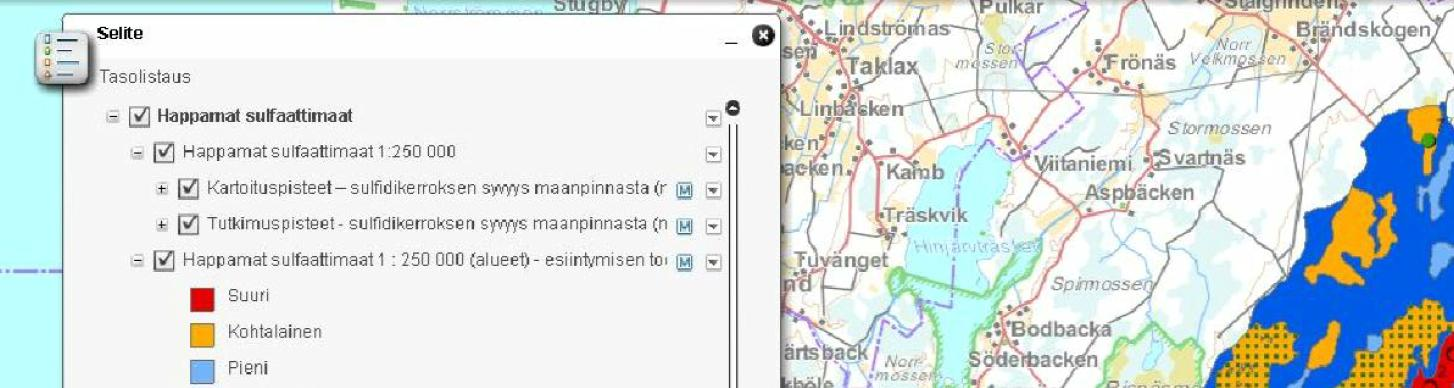Open options dropdown for Kartoituspisteet layer
Viewport: 1454px width, 388px height.
713,191
